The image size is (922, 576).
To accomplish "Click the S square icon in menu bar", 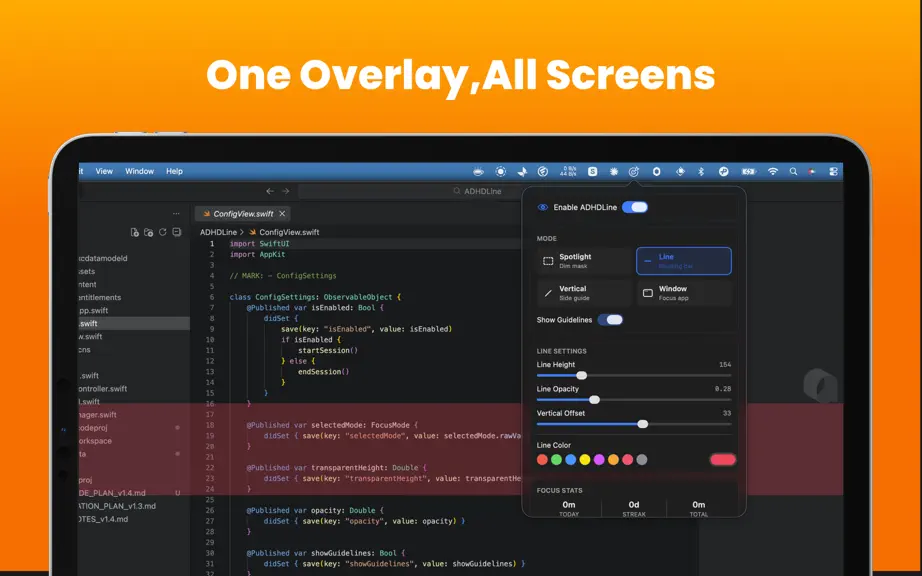I will coord(593,172).
